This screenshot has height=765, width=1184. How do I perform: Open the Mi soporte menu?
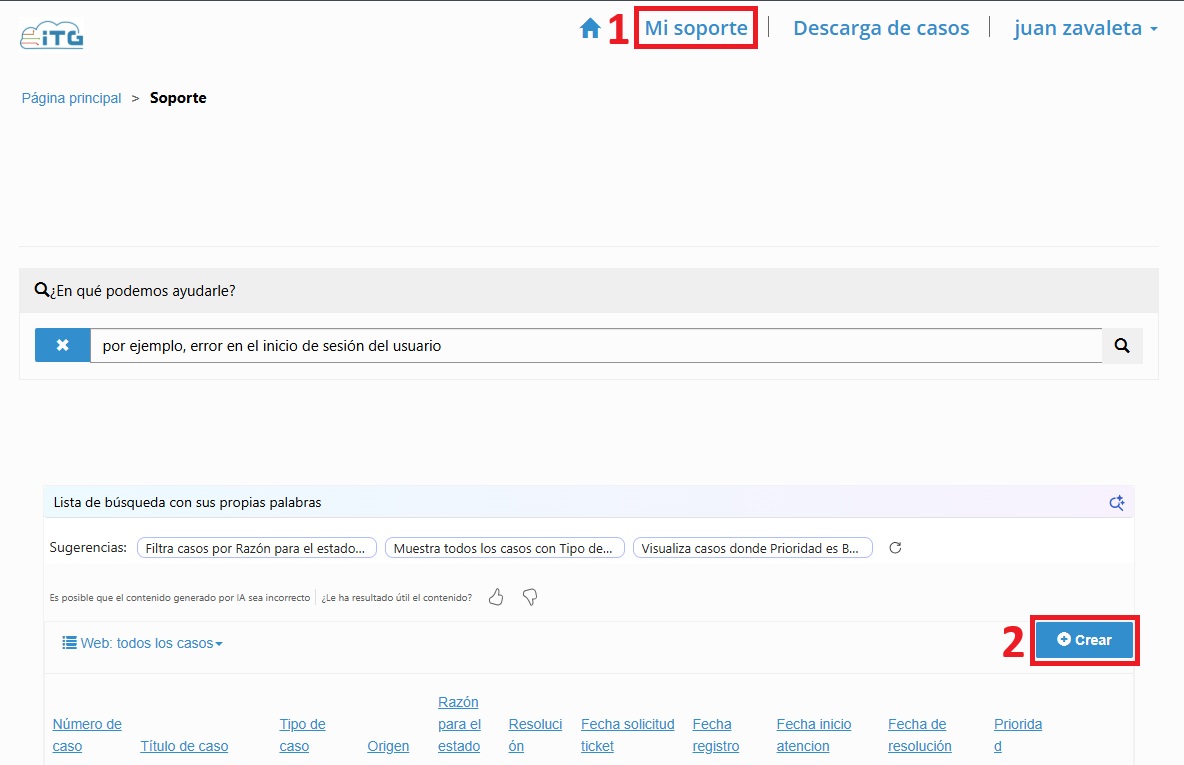(x=696, y=29)
